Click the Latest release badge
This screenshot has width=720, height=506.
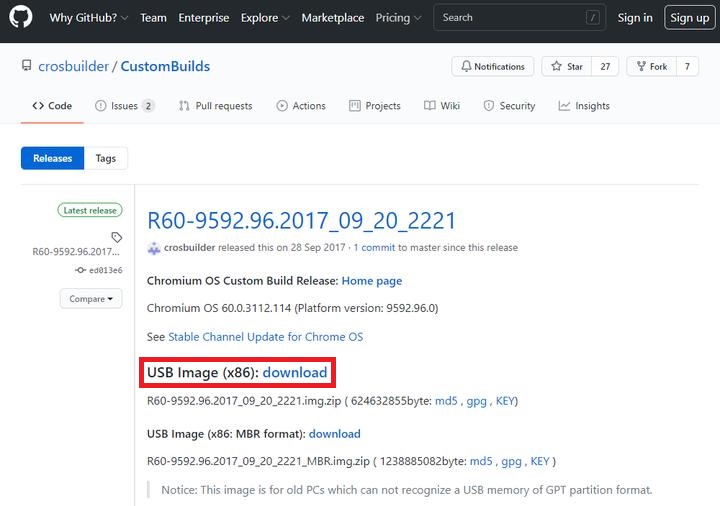(90, 210)
